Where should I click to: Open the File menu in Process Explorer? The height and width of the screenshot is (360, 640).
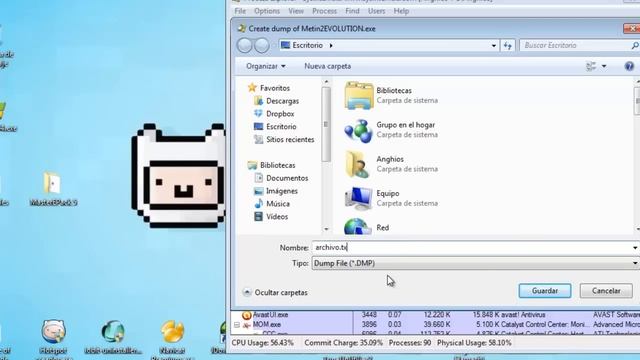click(x=240, y=11)
